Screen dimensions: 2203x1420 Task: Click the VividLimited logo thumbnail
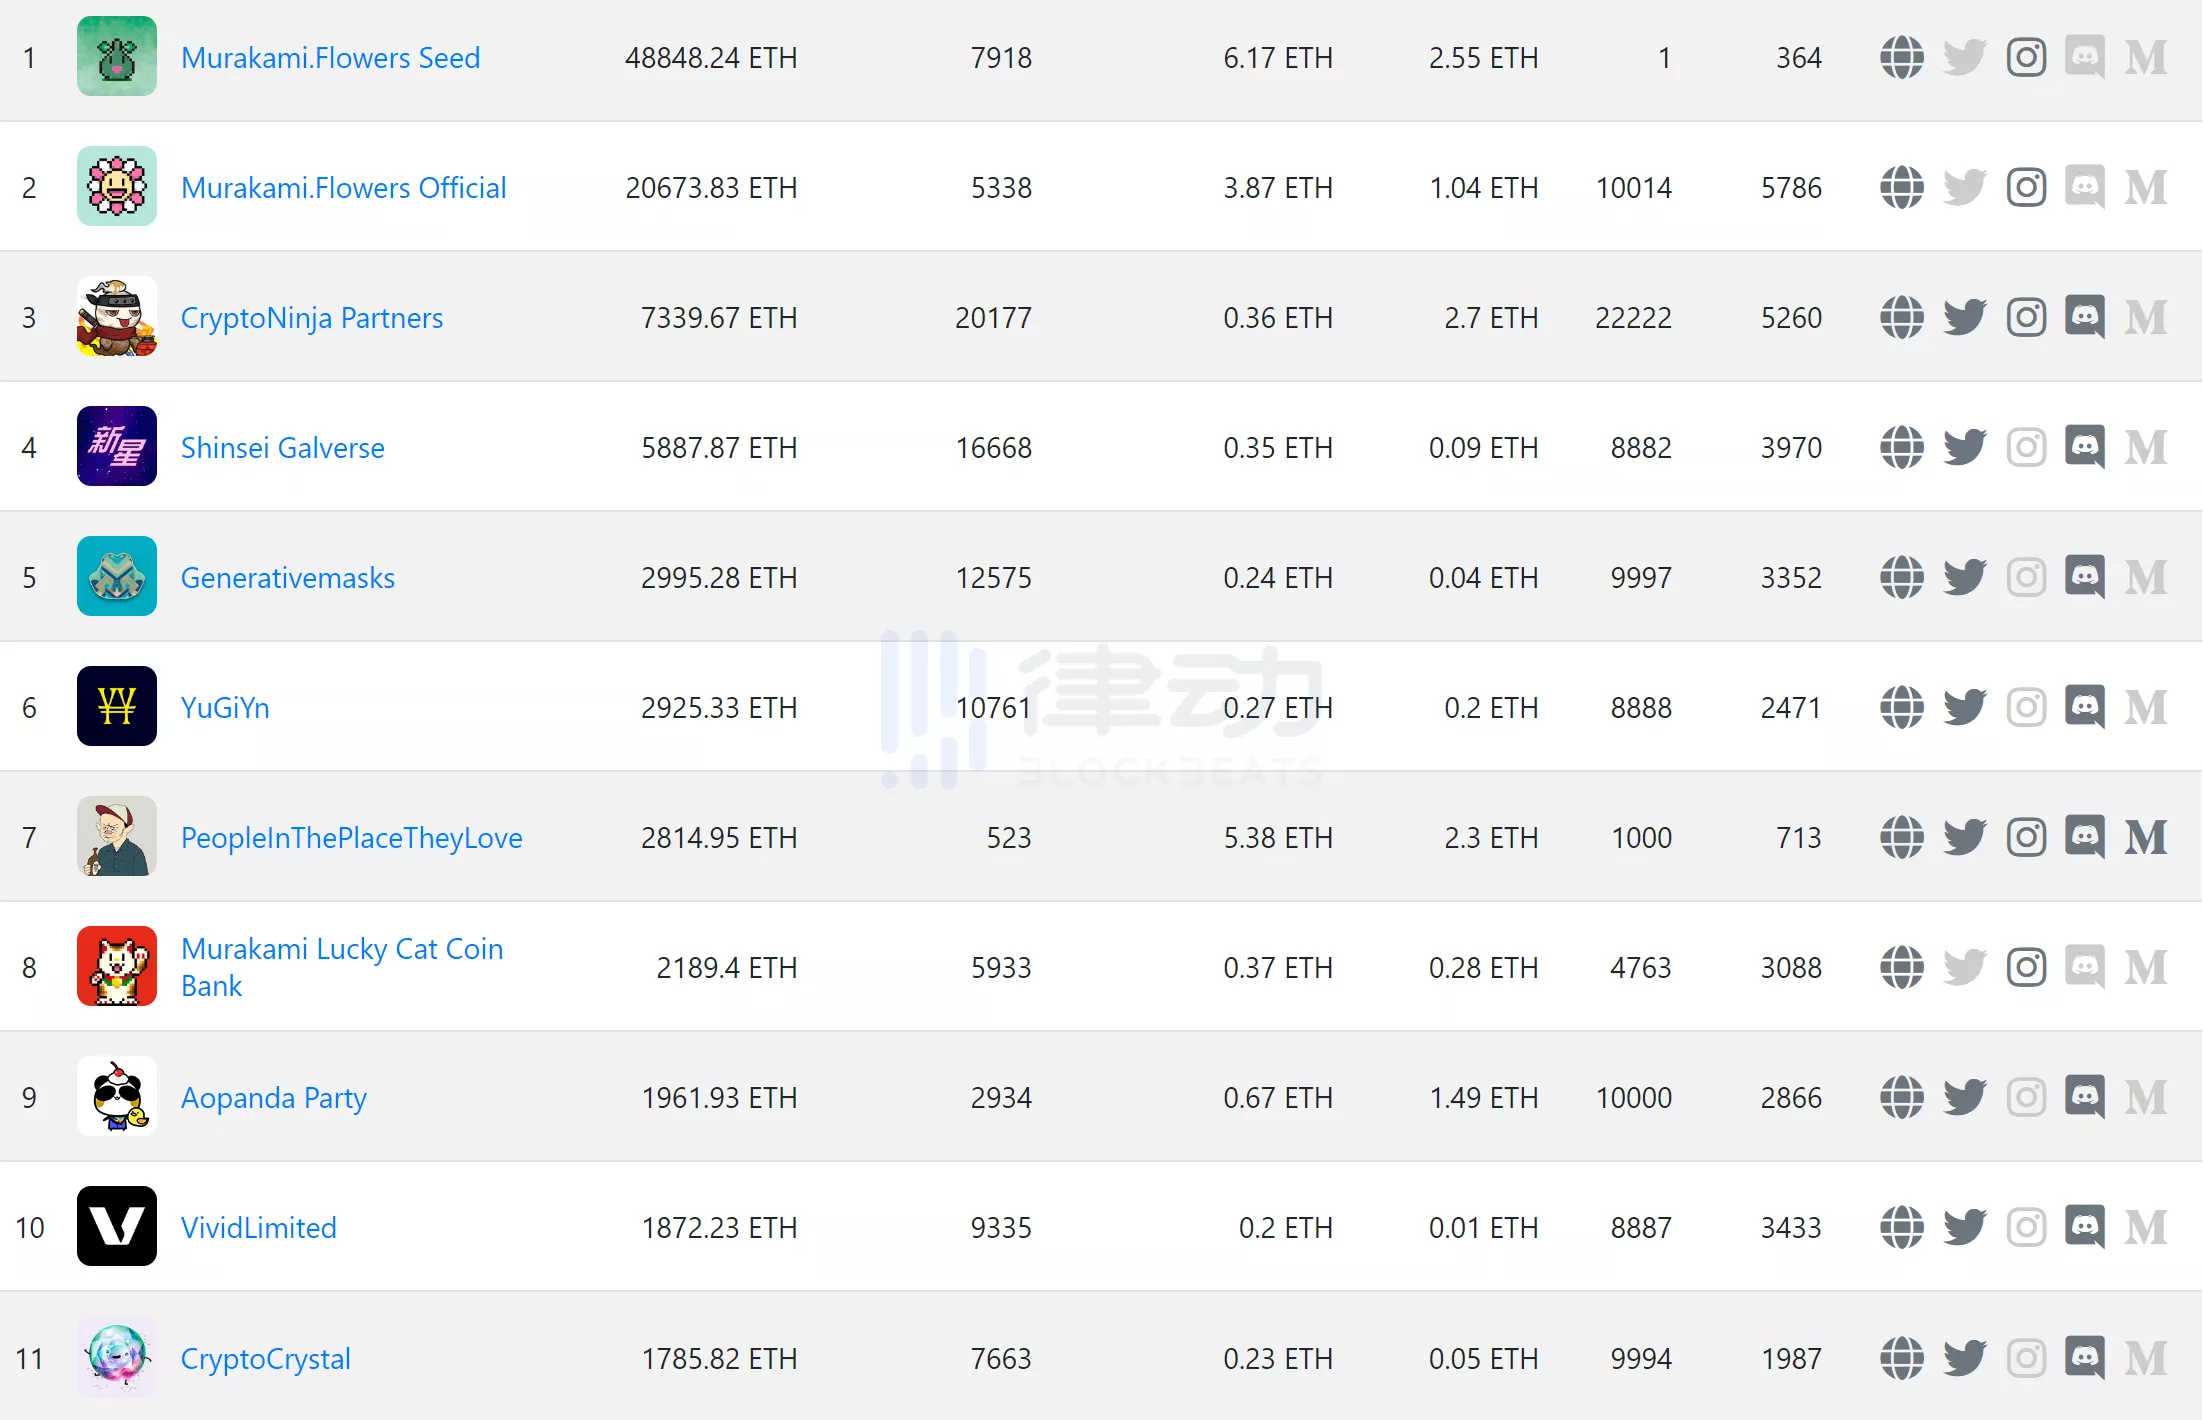[117, 1226]
